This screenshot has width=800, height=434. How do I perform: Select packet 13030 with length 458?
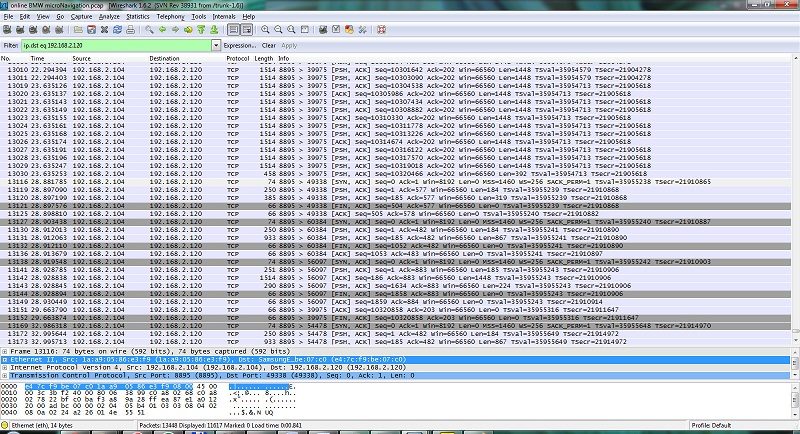(395, 173)
